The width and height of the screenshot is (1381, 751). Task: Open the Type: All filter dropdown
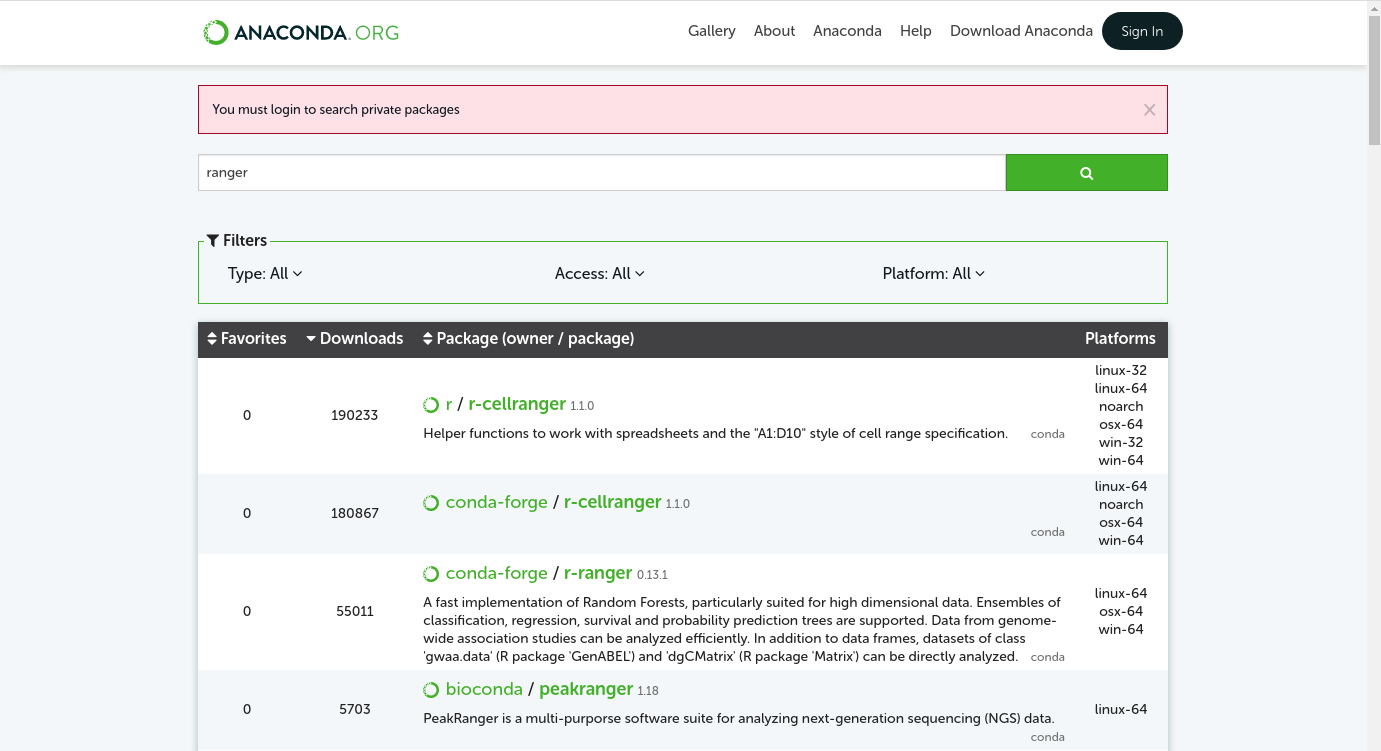pos(265,273)
